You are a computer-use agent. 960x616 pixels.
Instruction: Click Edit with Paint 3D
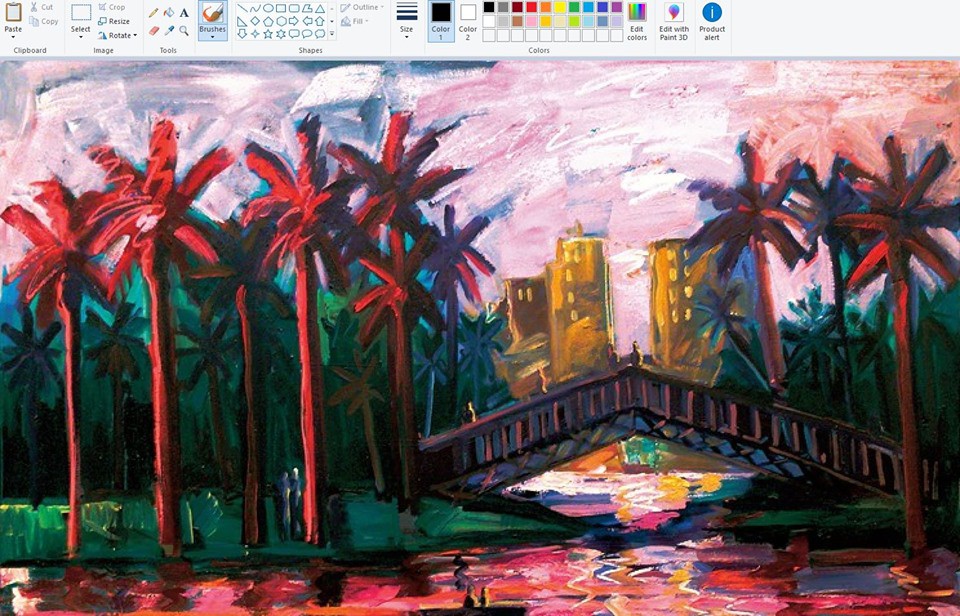[x=675, y=18]
